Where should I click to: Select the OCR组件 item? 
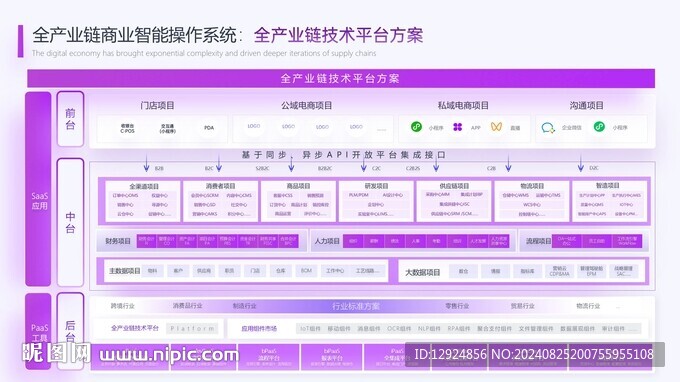tap(399, 329)
